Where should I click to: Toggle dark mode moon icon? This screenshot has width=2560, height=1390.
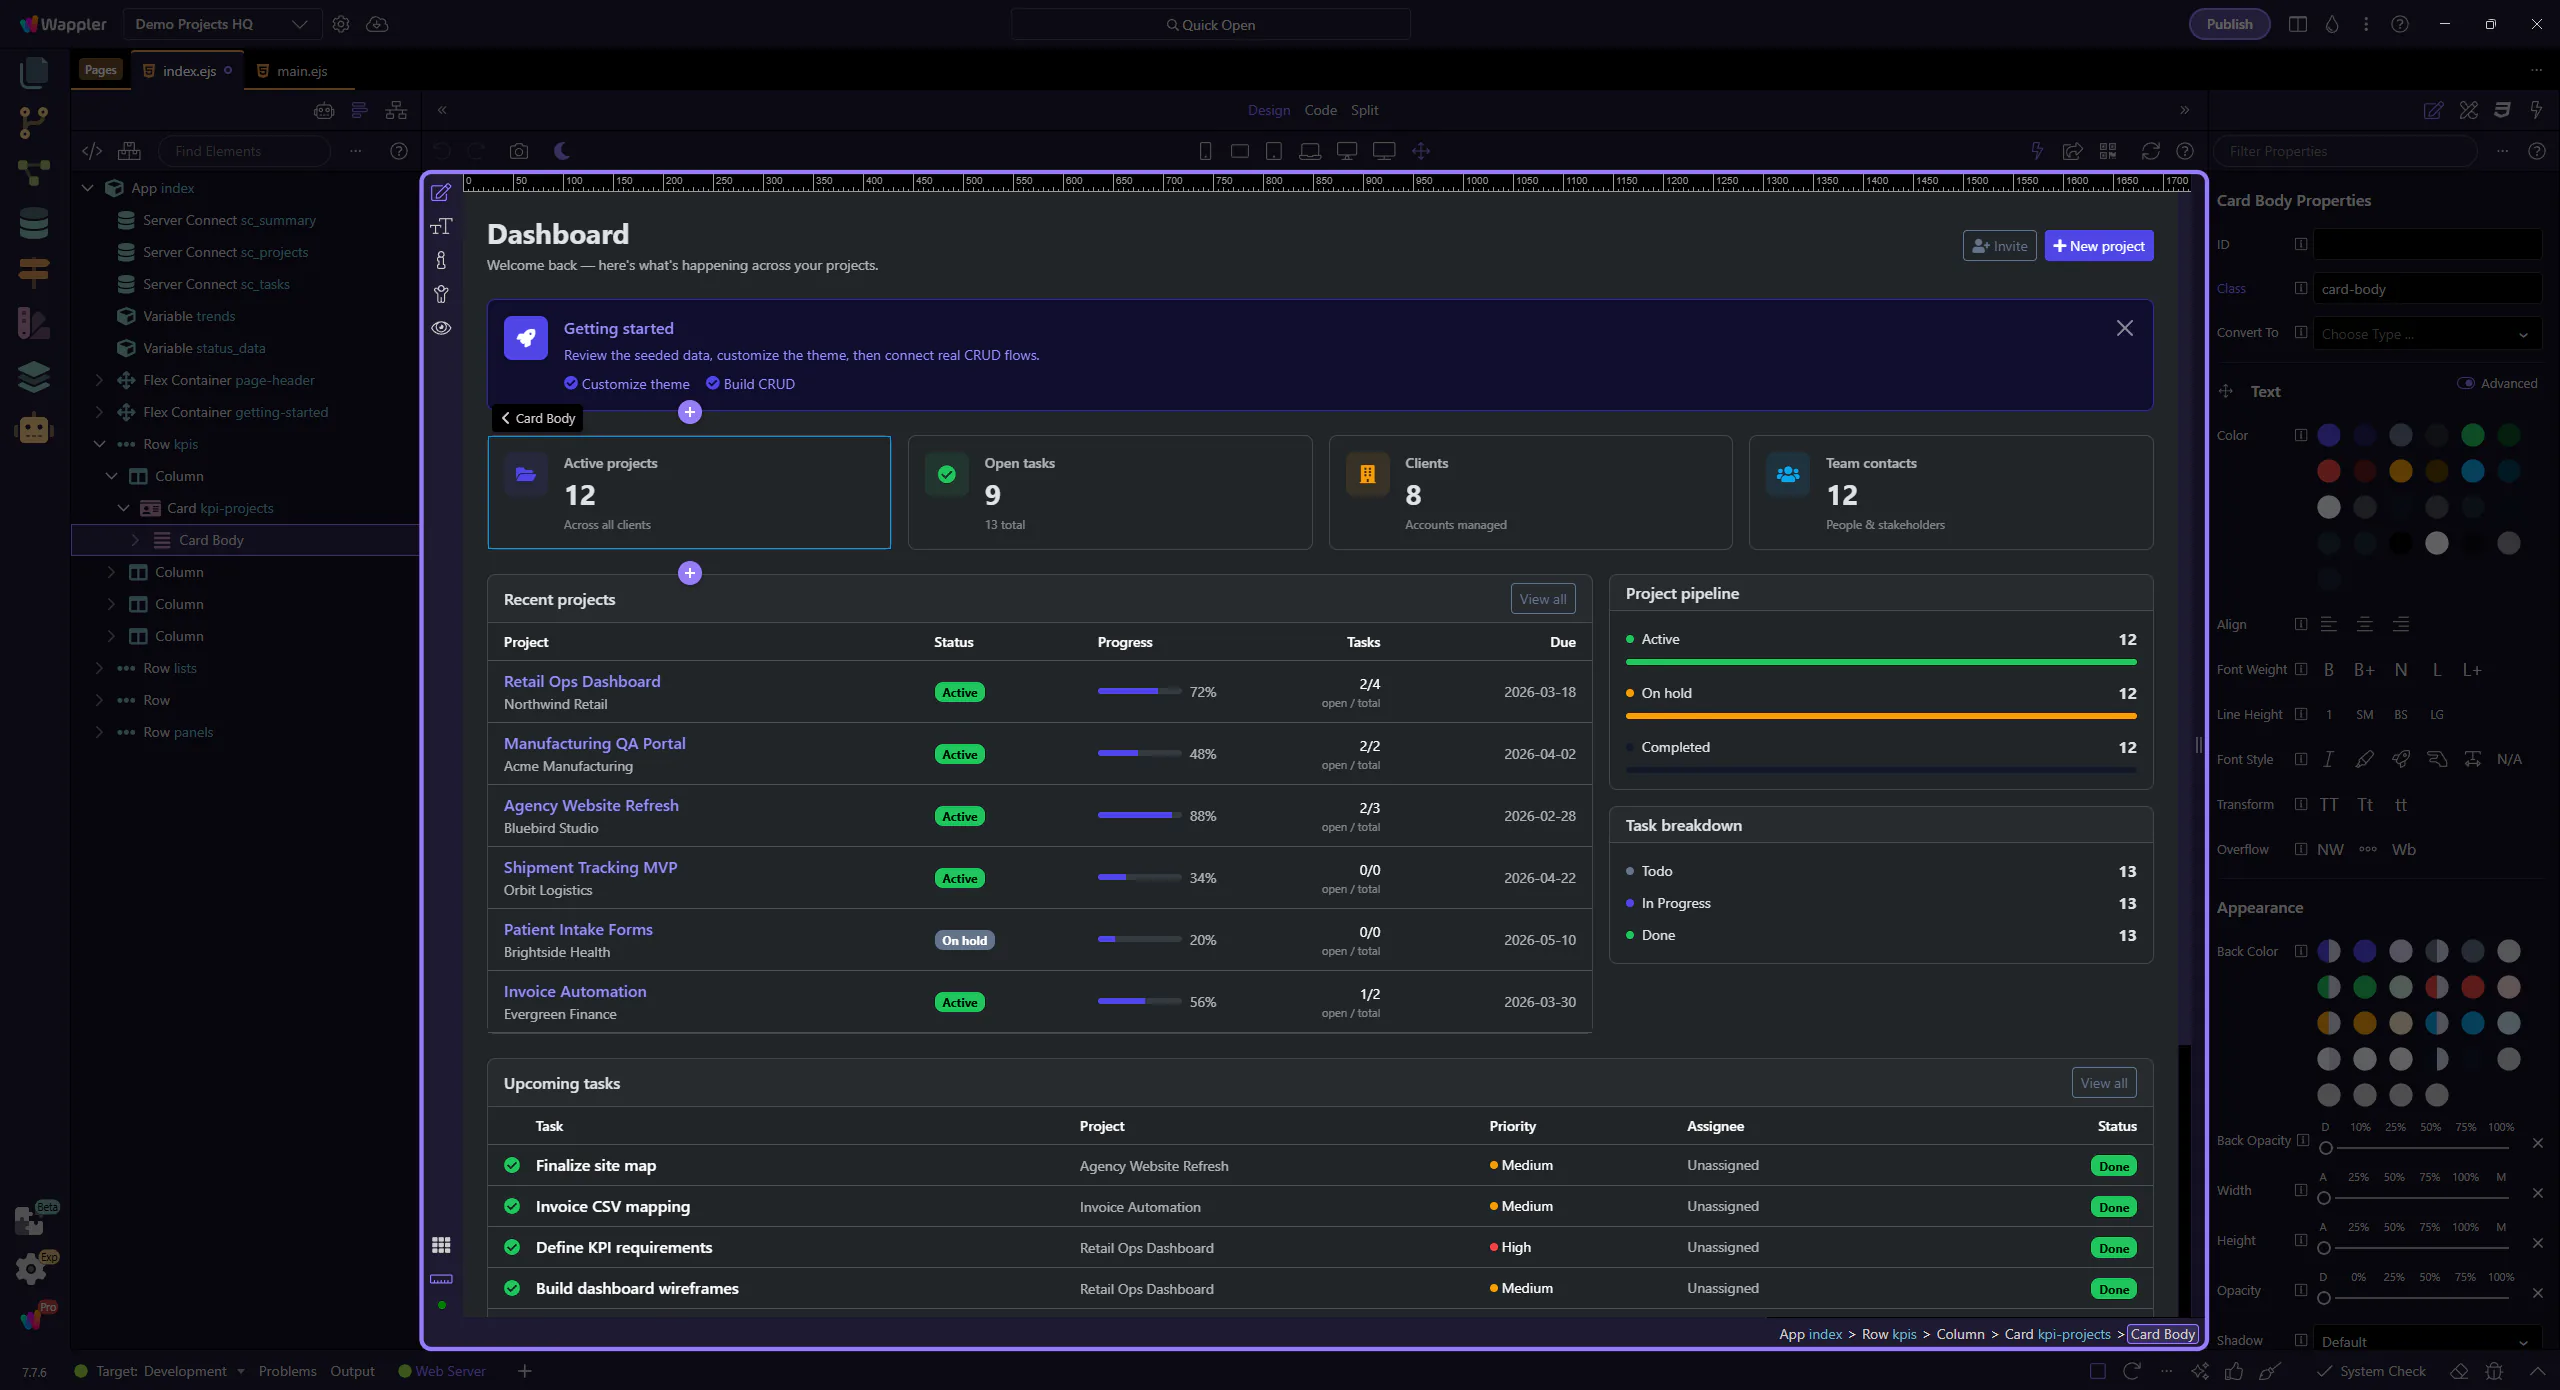coord(562,151)
